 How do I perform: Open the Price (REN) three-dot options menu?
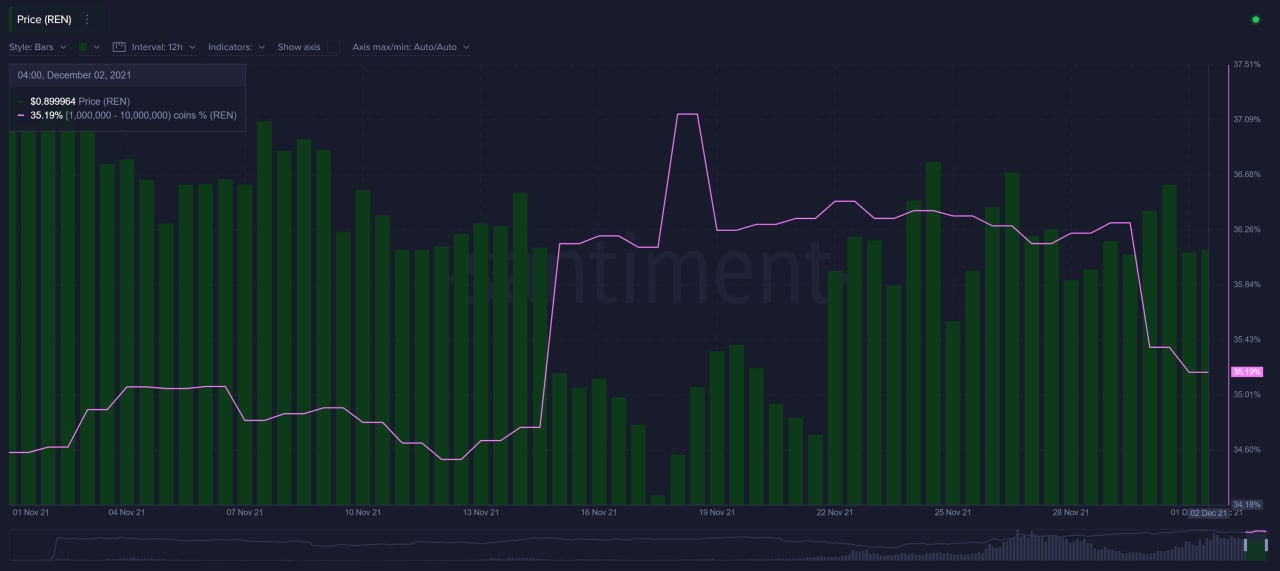87,19
